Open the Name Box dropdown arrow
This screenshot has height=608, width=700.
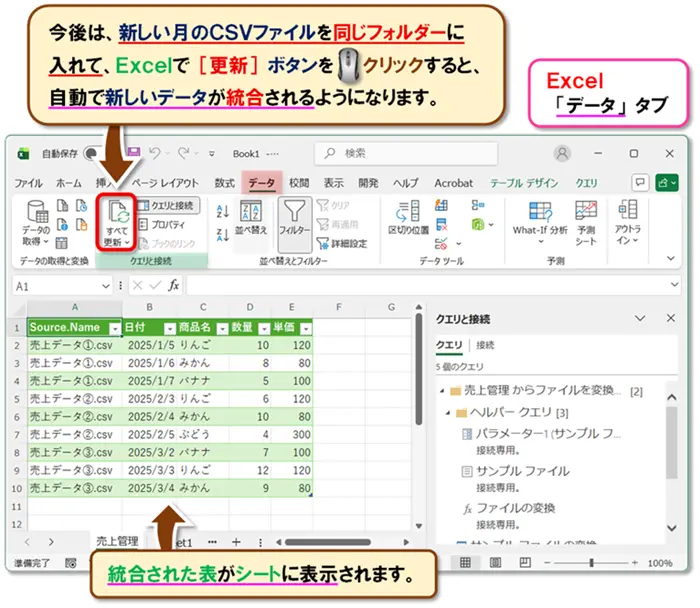tap(106, 286)
